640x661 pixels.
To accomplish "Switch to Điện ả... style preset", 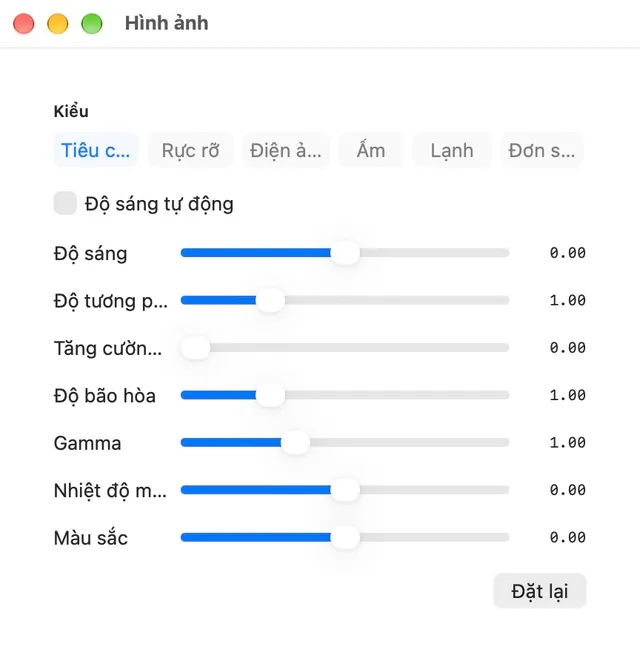I will click(285, 150).
